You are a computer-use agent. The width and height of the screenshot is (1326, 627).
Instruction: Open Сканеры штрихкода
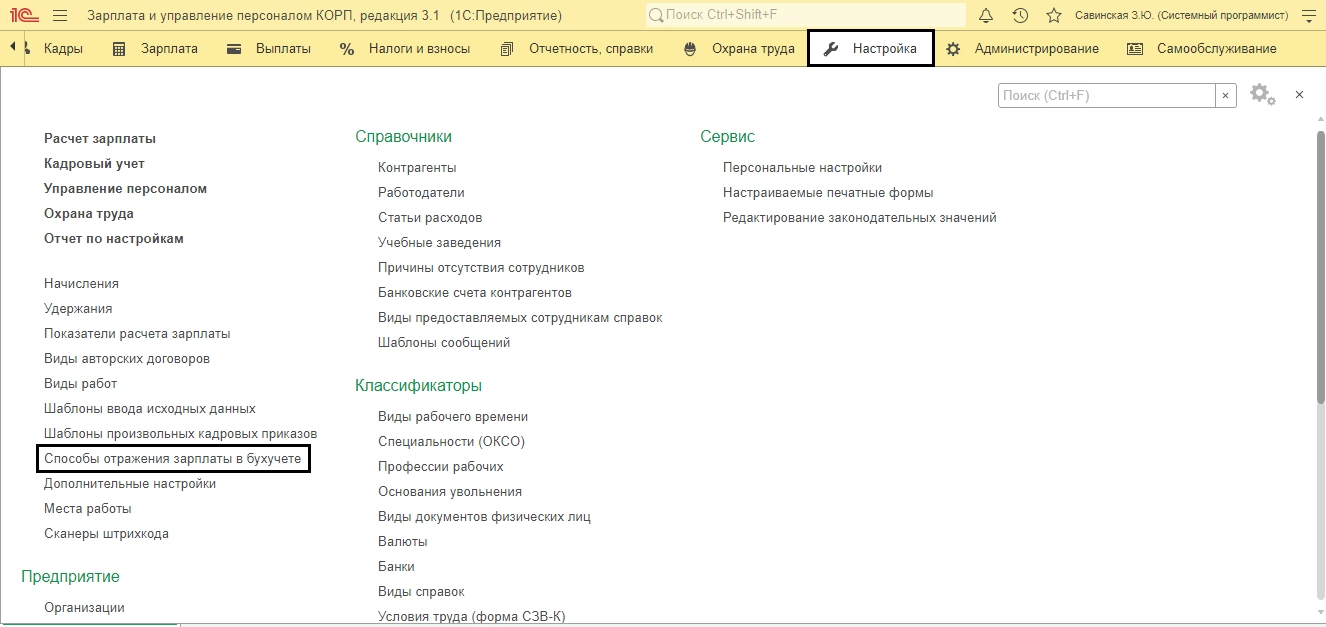(x=106, y=533)
